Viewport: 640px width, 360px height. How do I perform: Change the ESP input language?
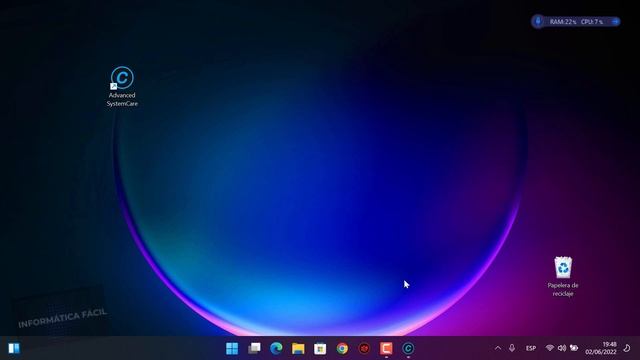pyautogui.click(x=531, y=348)
